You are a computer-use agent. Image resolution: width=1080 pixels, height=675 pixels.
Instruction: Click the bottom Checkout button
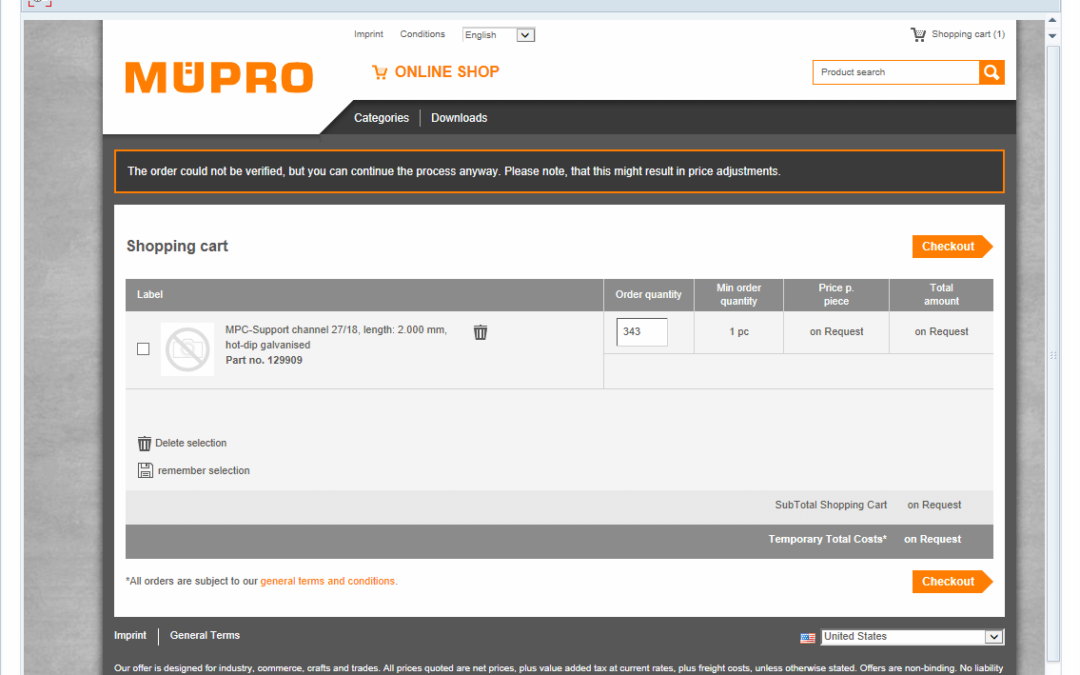pos(952,581)
